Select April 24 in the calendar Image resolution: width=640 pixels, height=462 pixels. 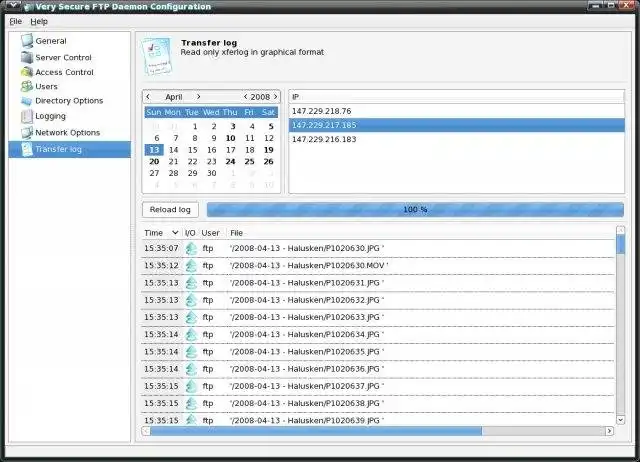231,162
